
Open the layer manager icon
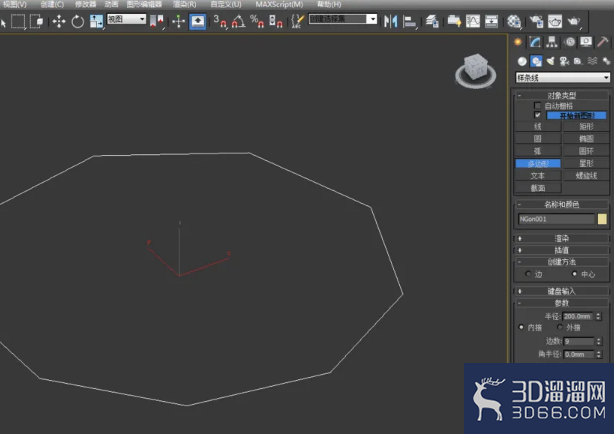point(432,21)
